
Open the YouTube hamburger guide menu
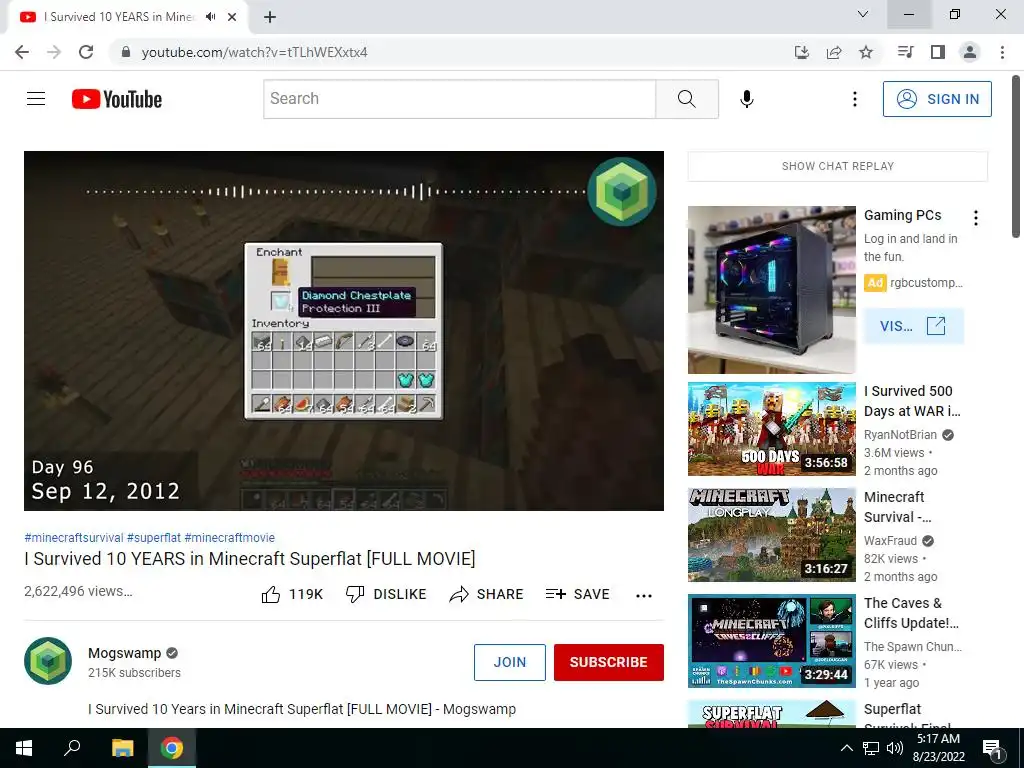(36, 99)
